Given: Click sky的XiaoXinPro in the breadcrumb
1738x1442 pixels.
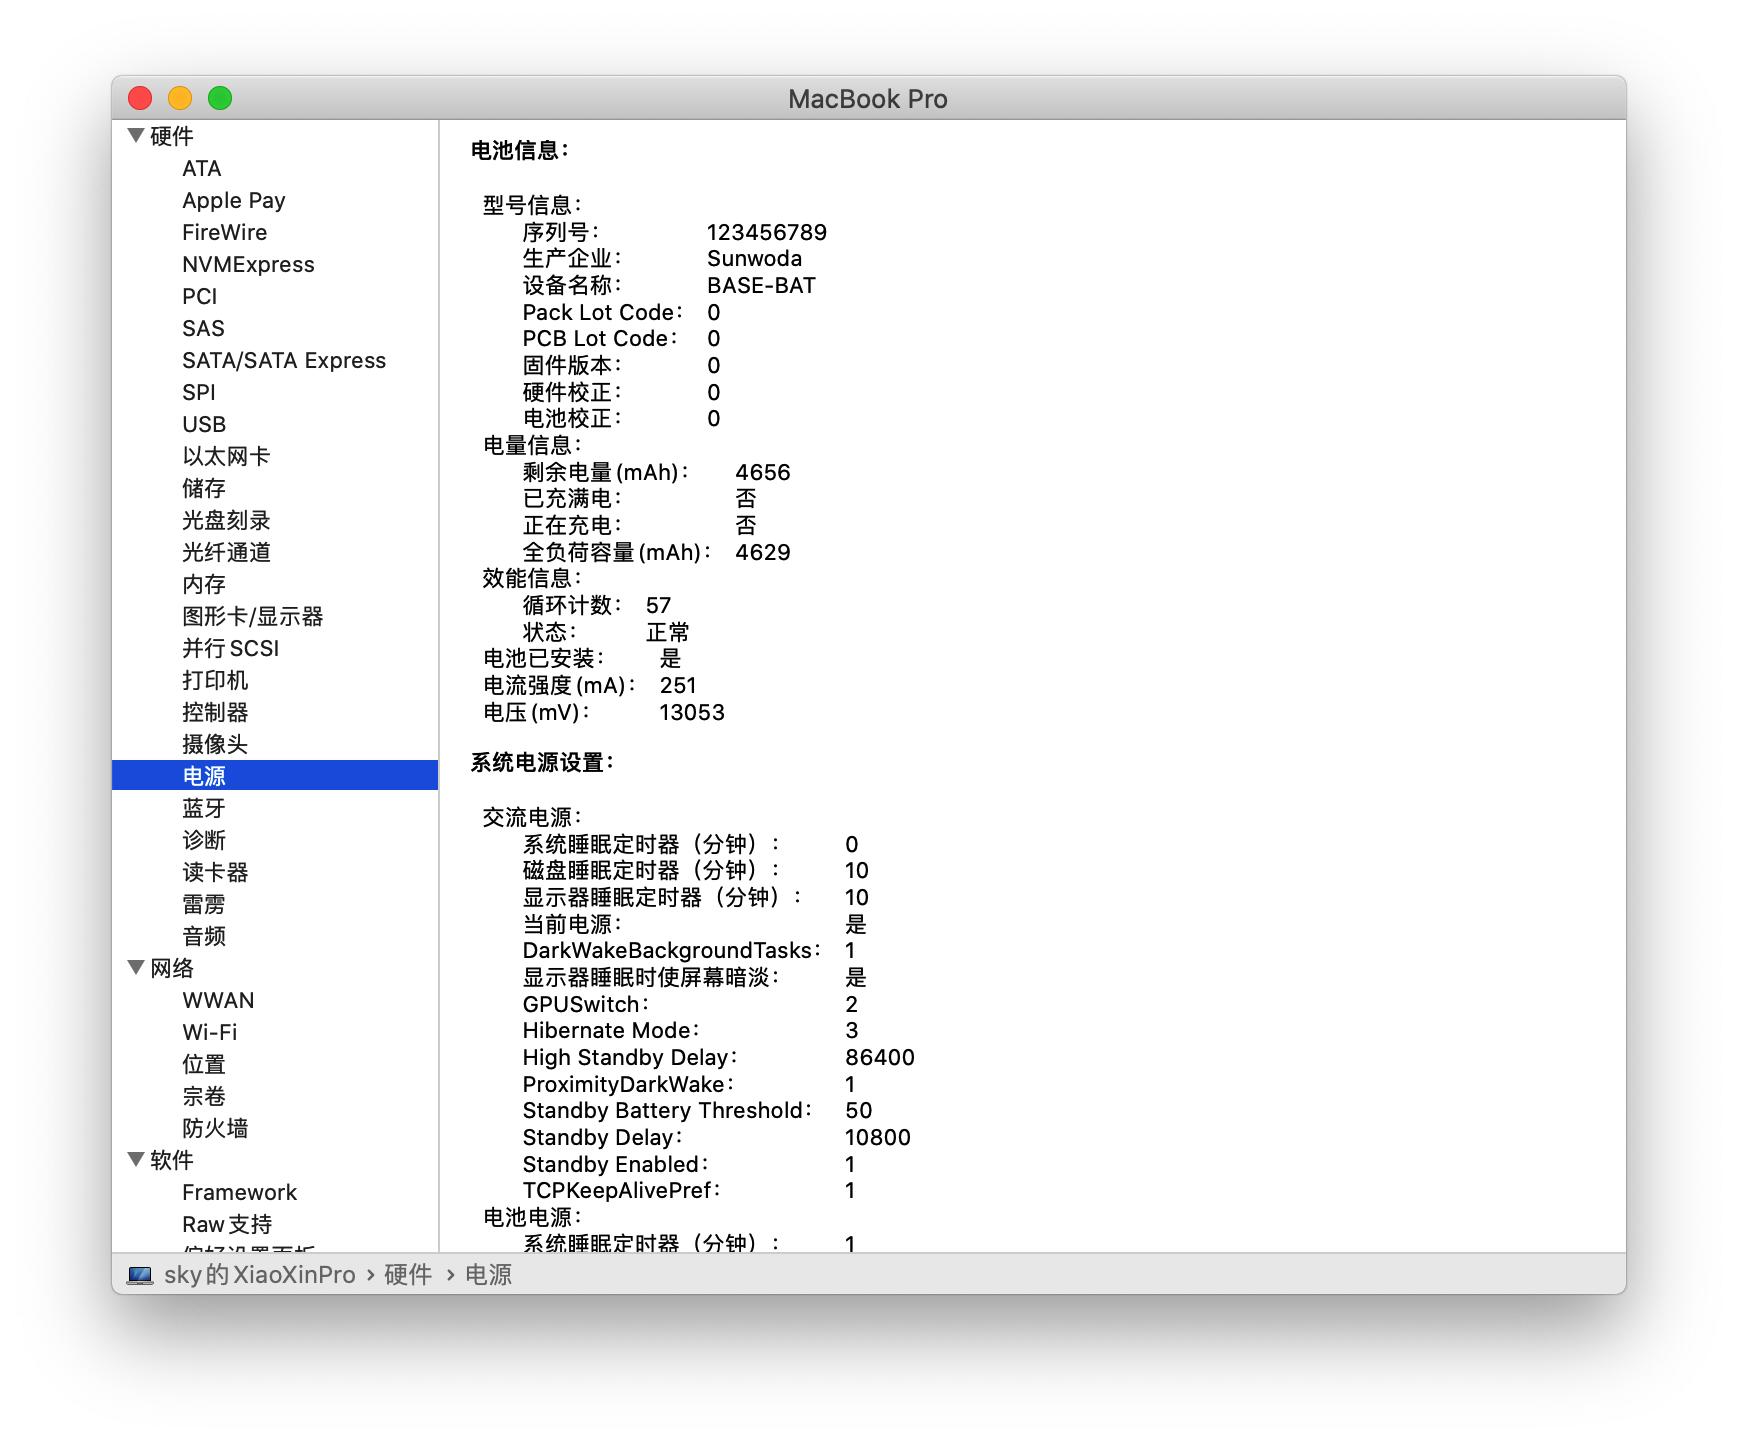Looking at the screenshot, I should [260, 1276].
